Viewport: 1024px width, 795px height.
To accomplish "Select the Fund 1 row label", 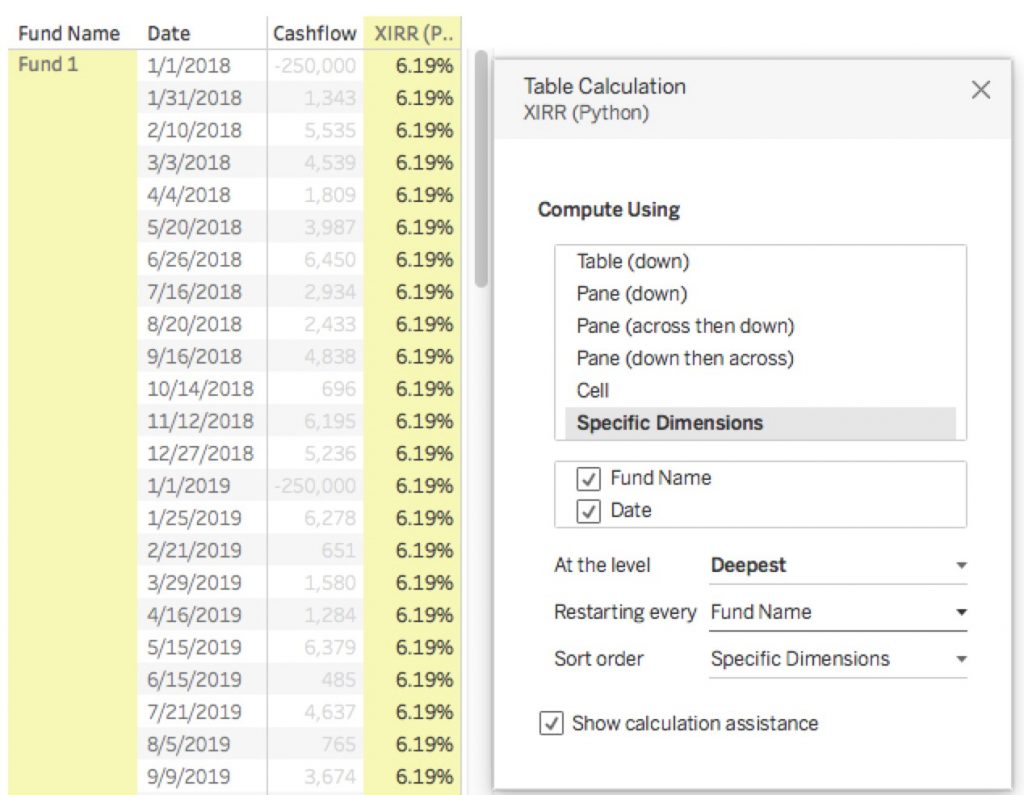I will tap(48, 66).
